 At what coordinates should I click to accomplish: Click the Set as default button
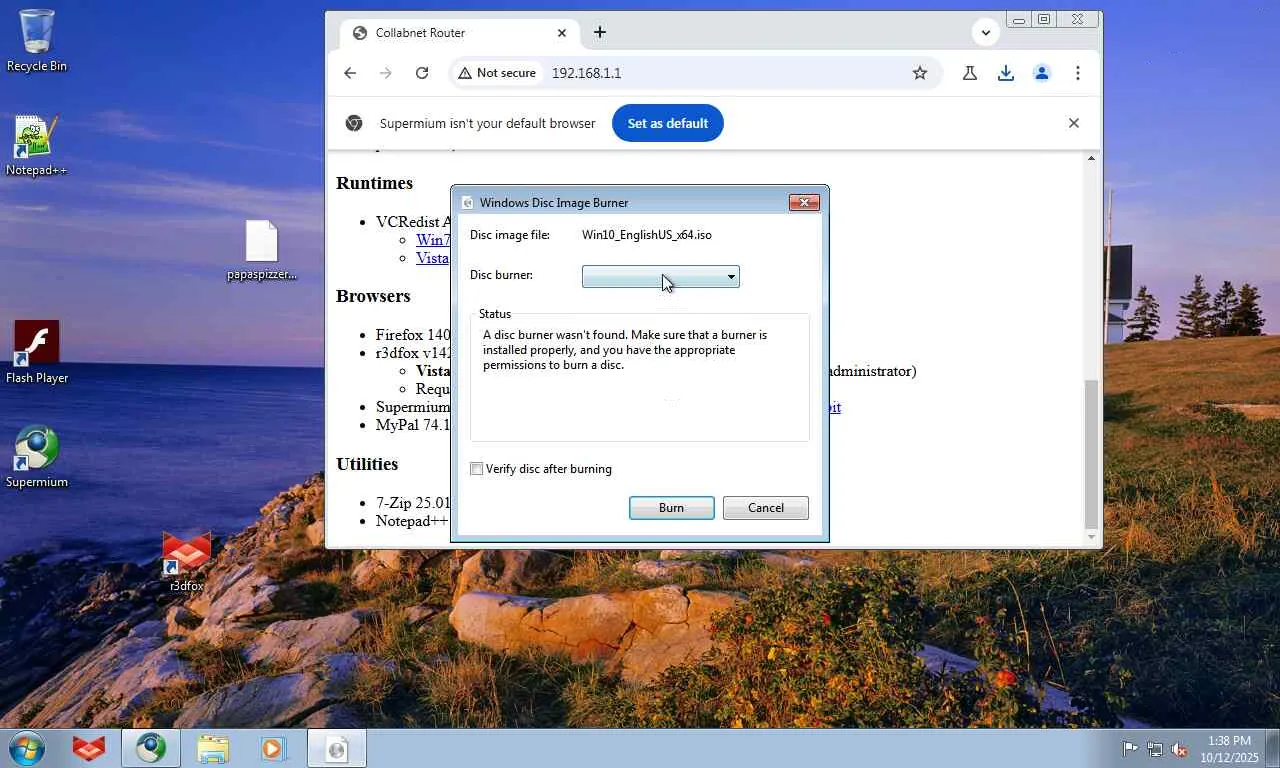668,123
